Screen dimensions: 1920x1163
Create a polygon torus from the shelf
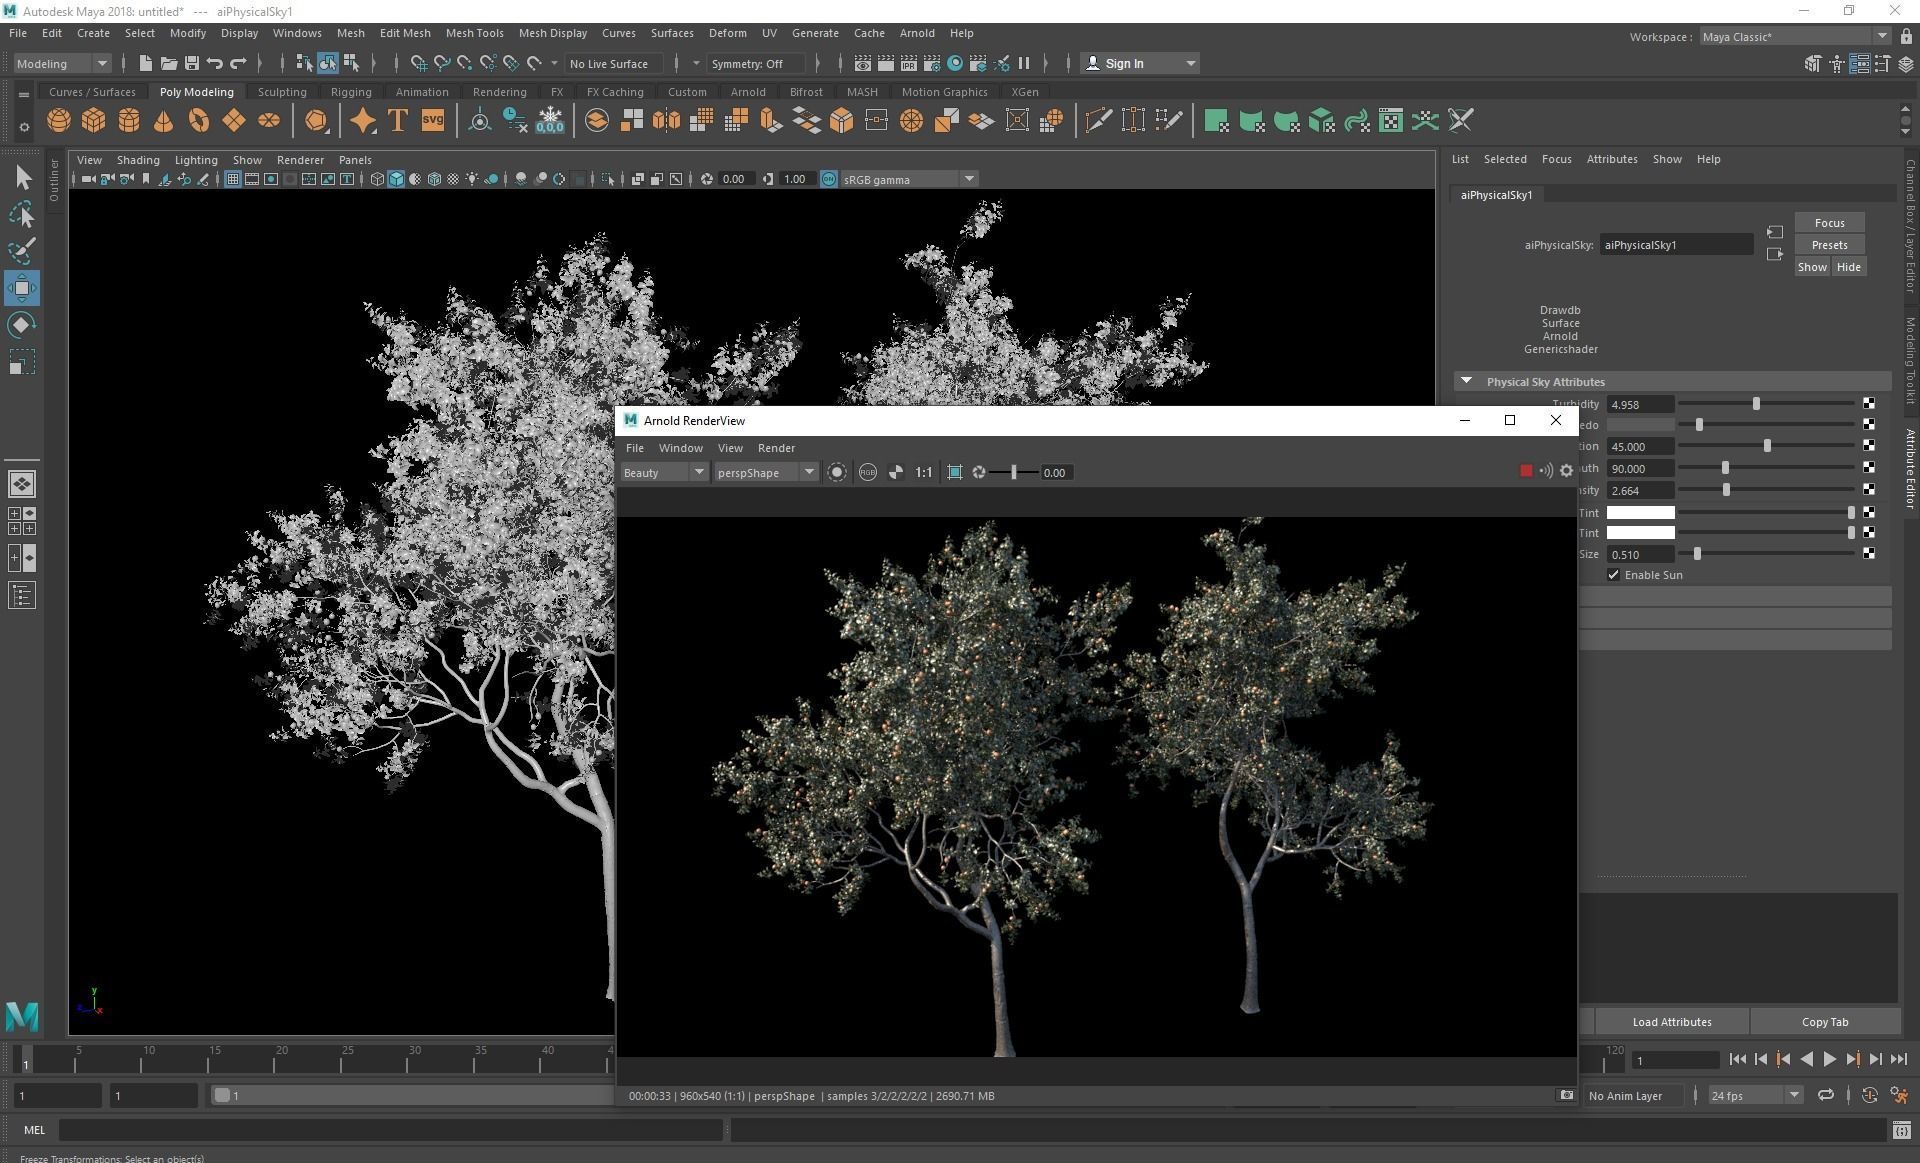[199, 121]
